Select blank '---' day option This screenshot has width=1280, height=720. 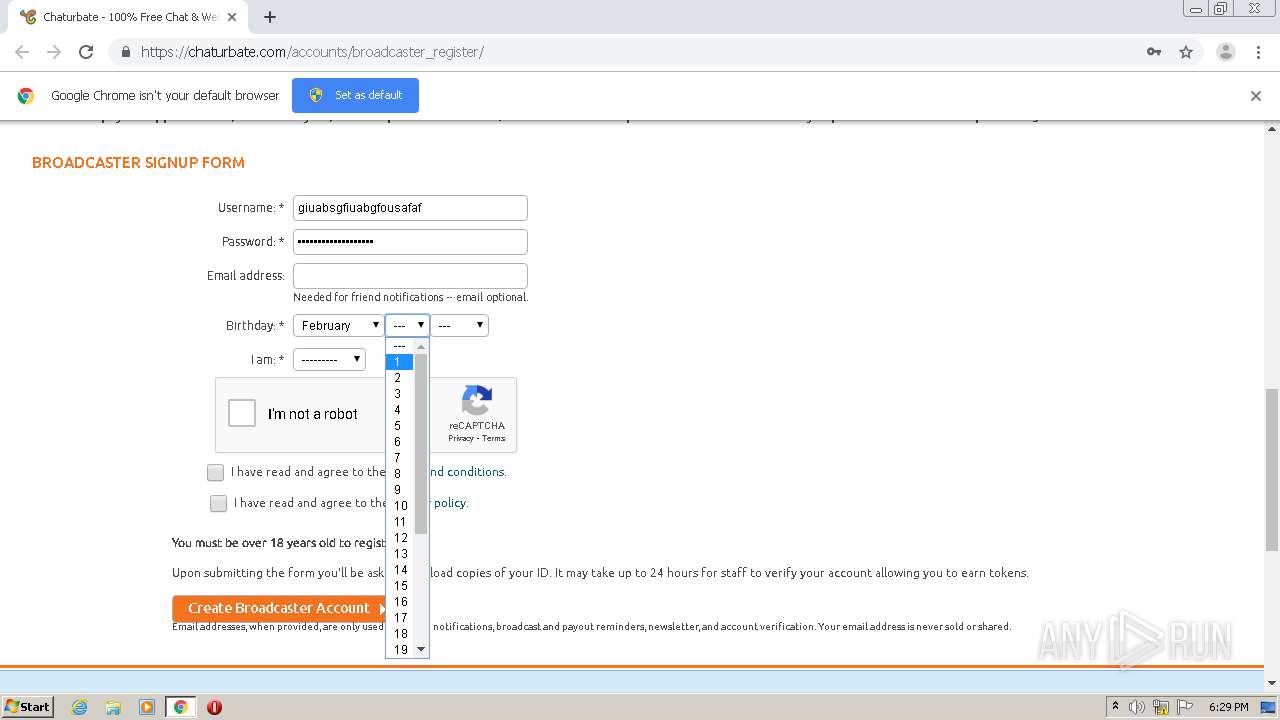click(400, 346)
